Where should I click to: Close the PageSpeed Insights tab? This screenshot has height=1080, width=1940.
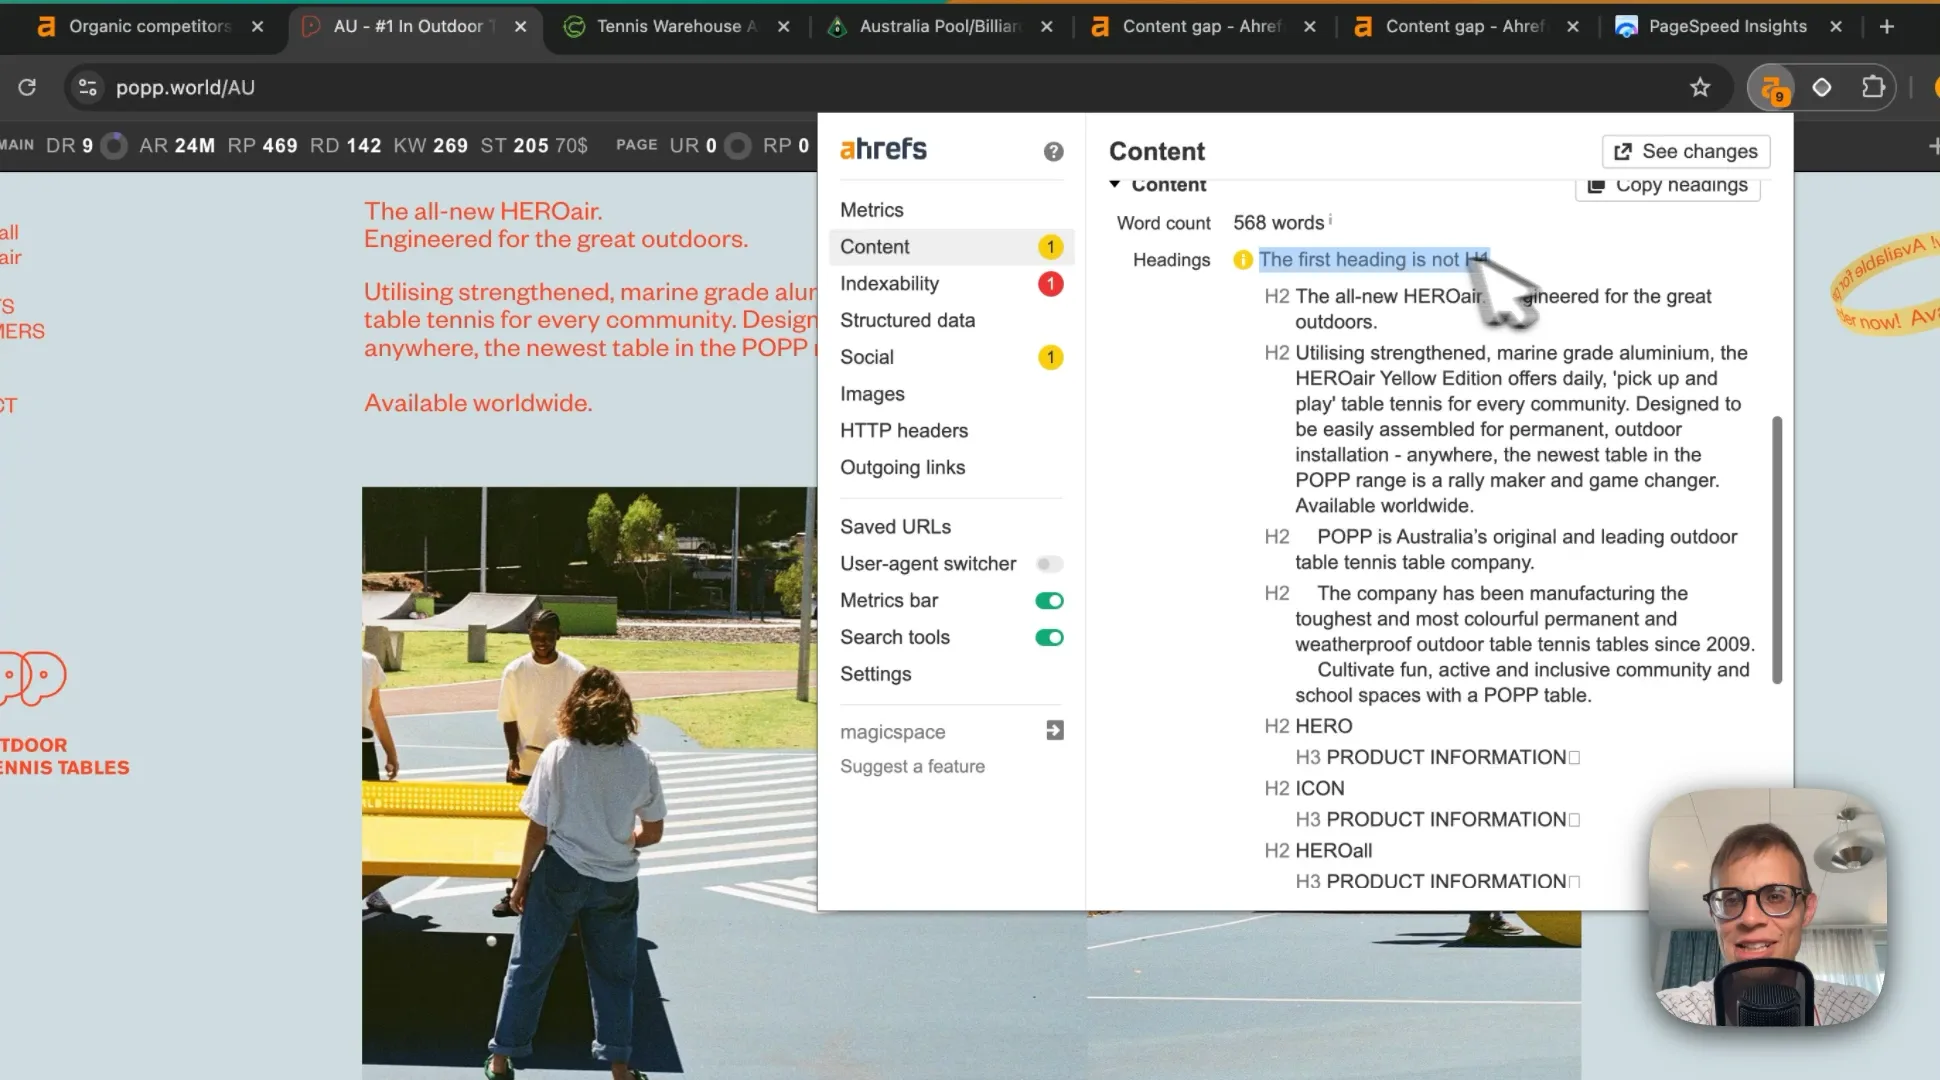(1835, 27)
